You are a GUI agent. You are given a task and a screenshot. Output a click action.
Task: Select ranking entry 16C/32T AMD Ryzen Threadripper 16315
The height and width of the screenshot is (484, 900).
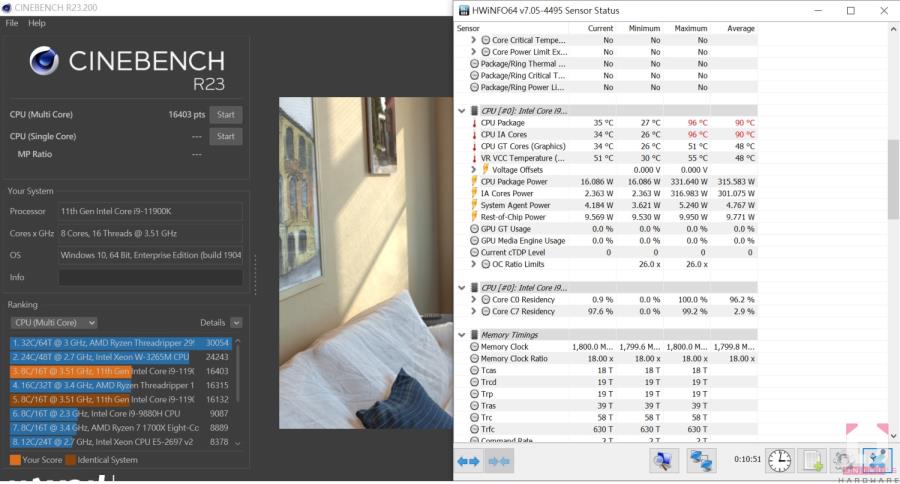pos(121,385)
